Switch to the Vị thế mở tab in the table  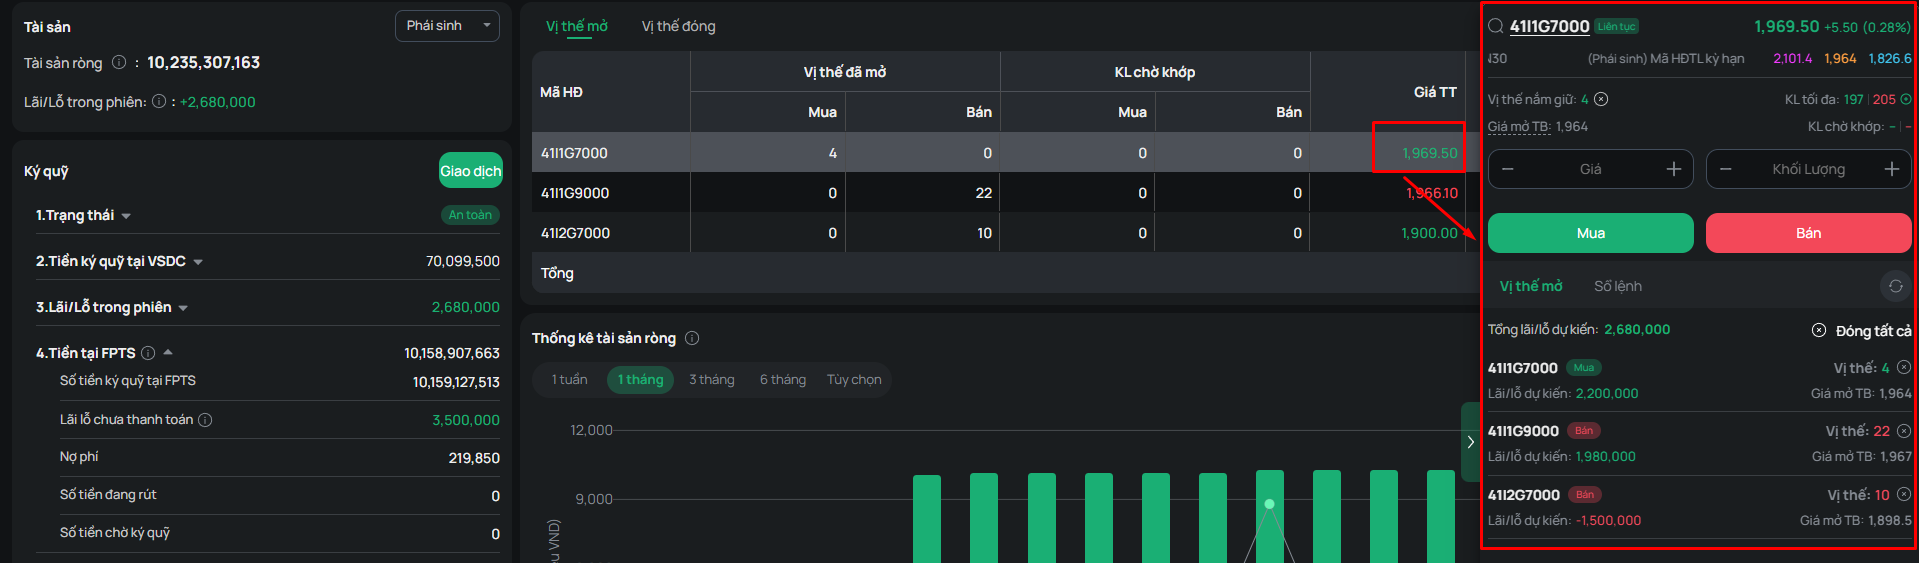(x=577, y=26)
